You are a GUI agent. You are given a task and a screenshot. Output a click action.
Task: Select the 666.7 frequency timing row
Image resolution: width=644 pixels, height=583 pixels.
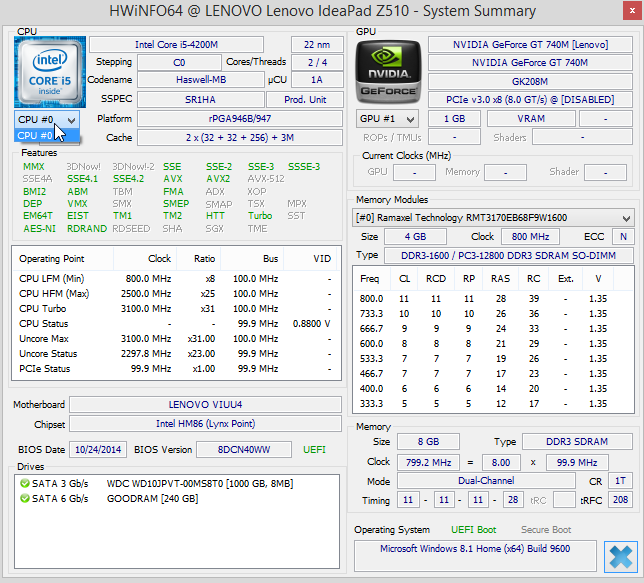coord(493,329)
